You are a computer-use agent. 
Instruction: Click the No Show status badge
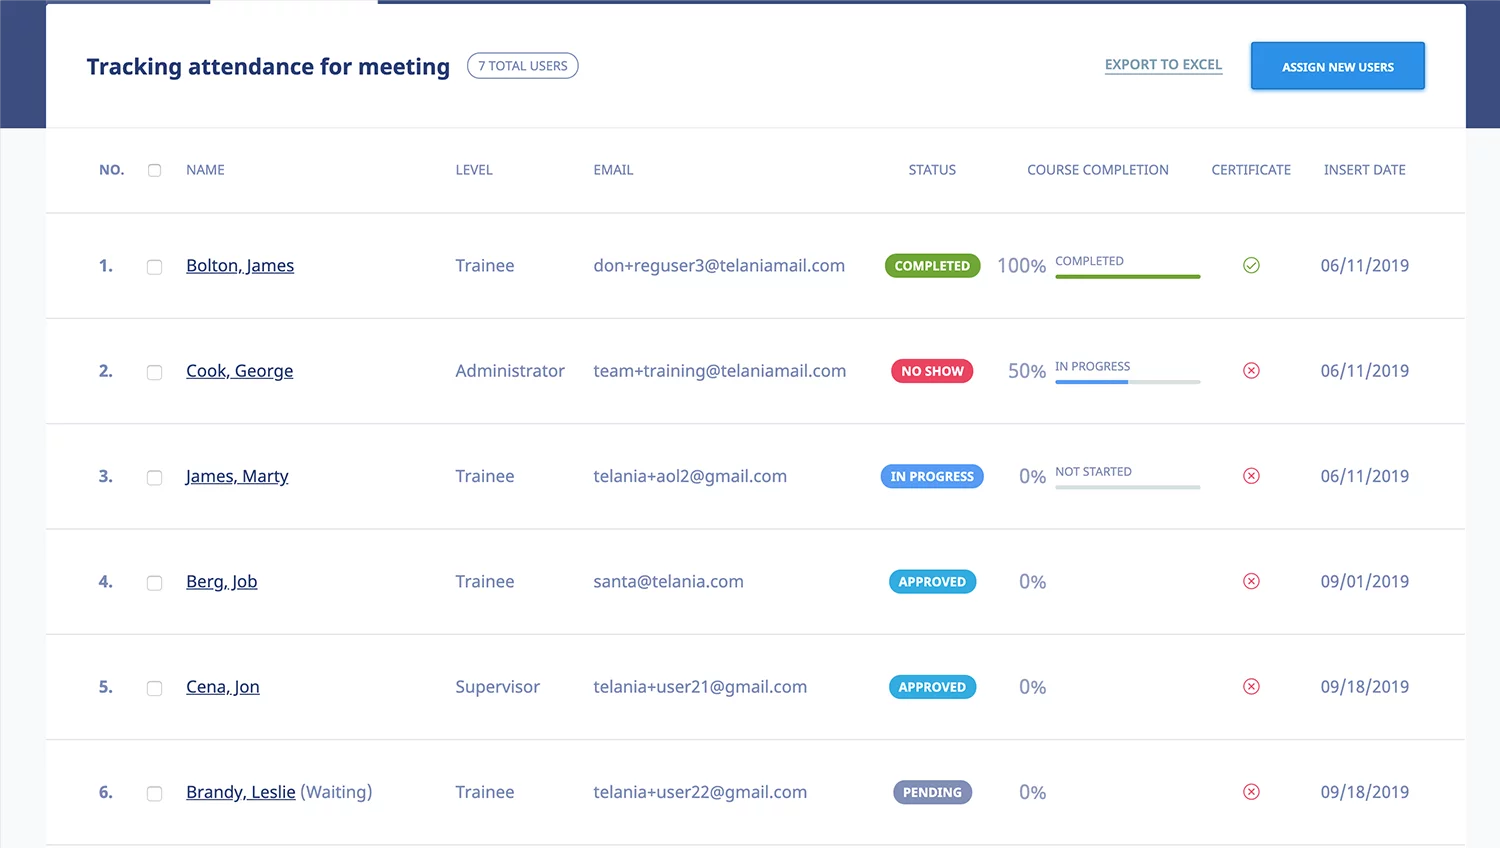932,371
